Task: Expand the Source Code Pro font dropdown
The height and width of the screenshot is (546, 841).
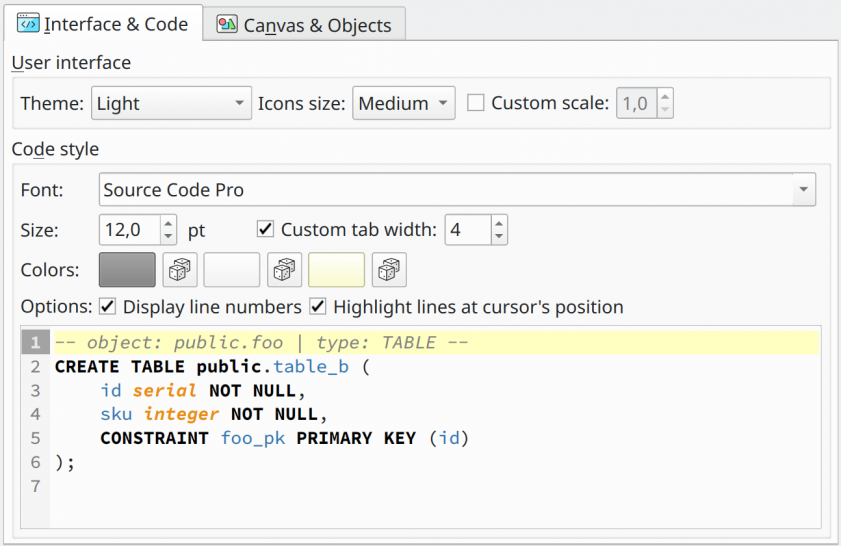Action: (x=457, y=189)
